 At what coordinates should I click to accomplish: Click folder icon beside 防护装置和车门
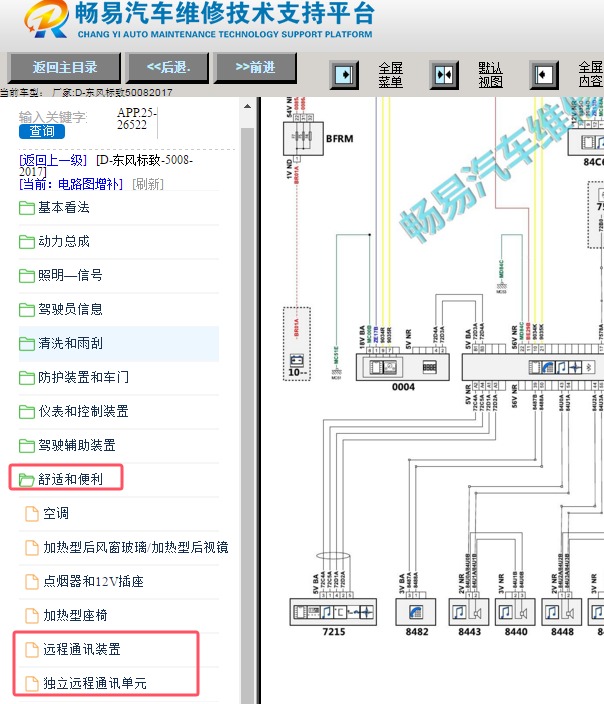tap(27, 378)
